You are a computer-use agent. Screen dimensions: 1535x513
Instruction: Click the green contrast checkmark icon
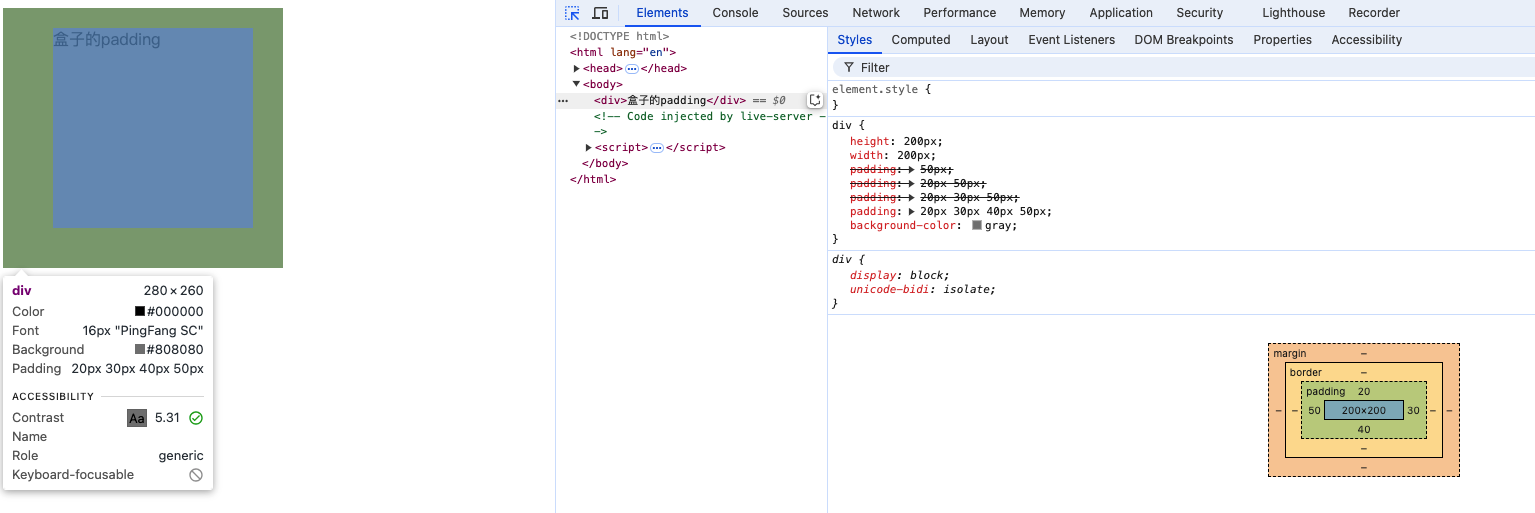pyautogui.click(x=196, y=418)
